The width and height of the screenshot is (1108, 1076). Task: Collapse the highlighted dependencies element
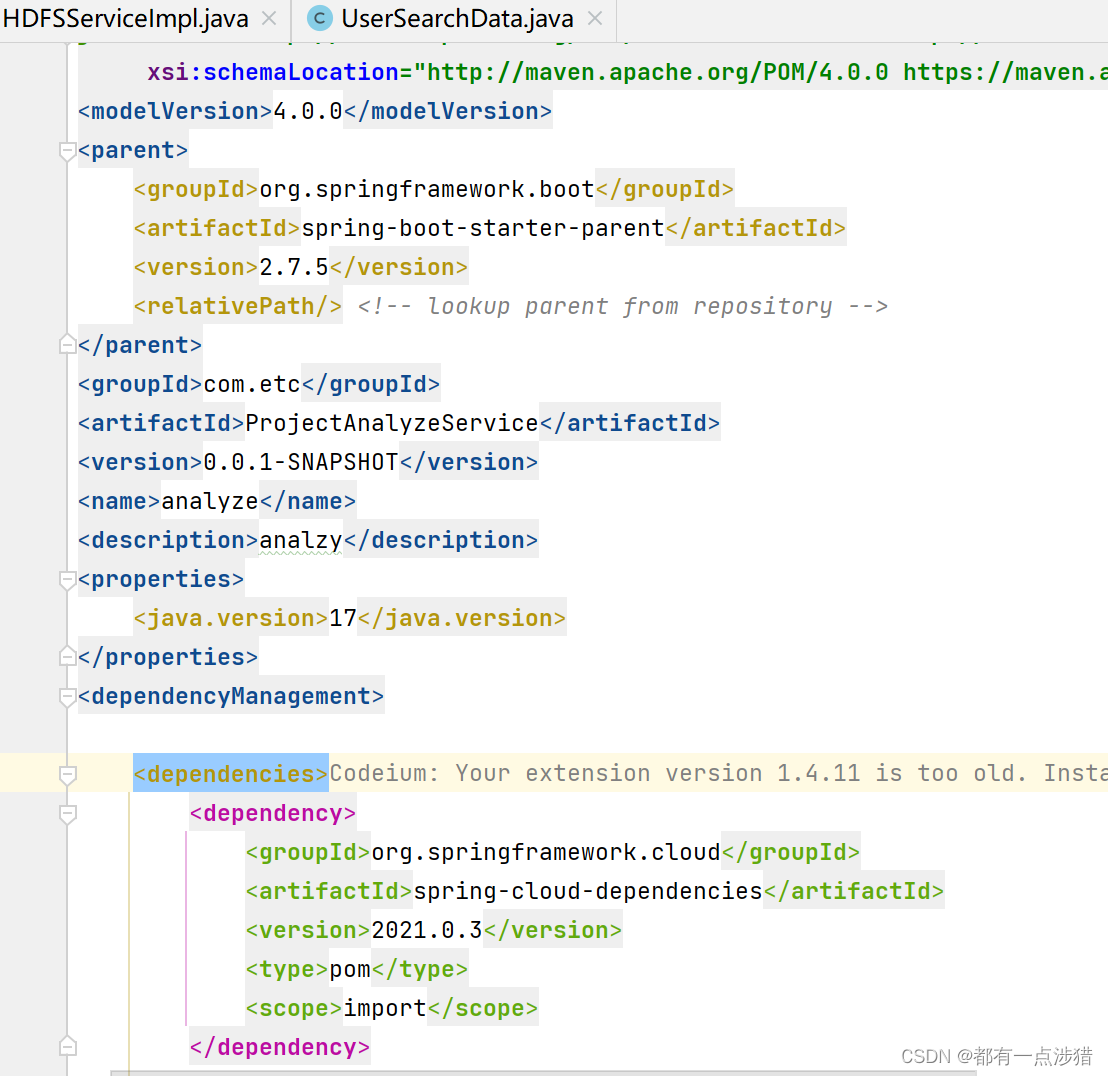(x=66, y=773)
